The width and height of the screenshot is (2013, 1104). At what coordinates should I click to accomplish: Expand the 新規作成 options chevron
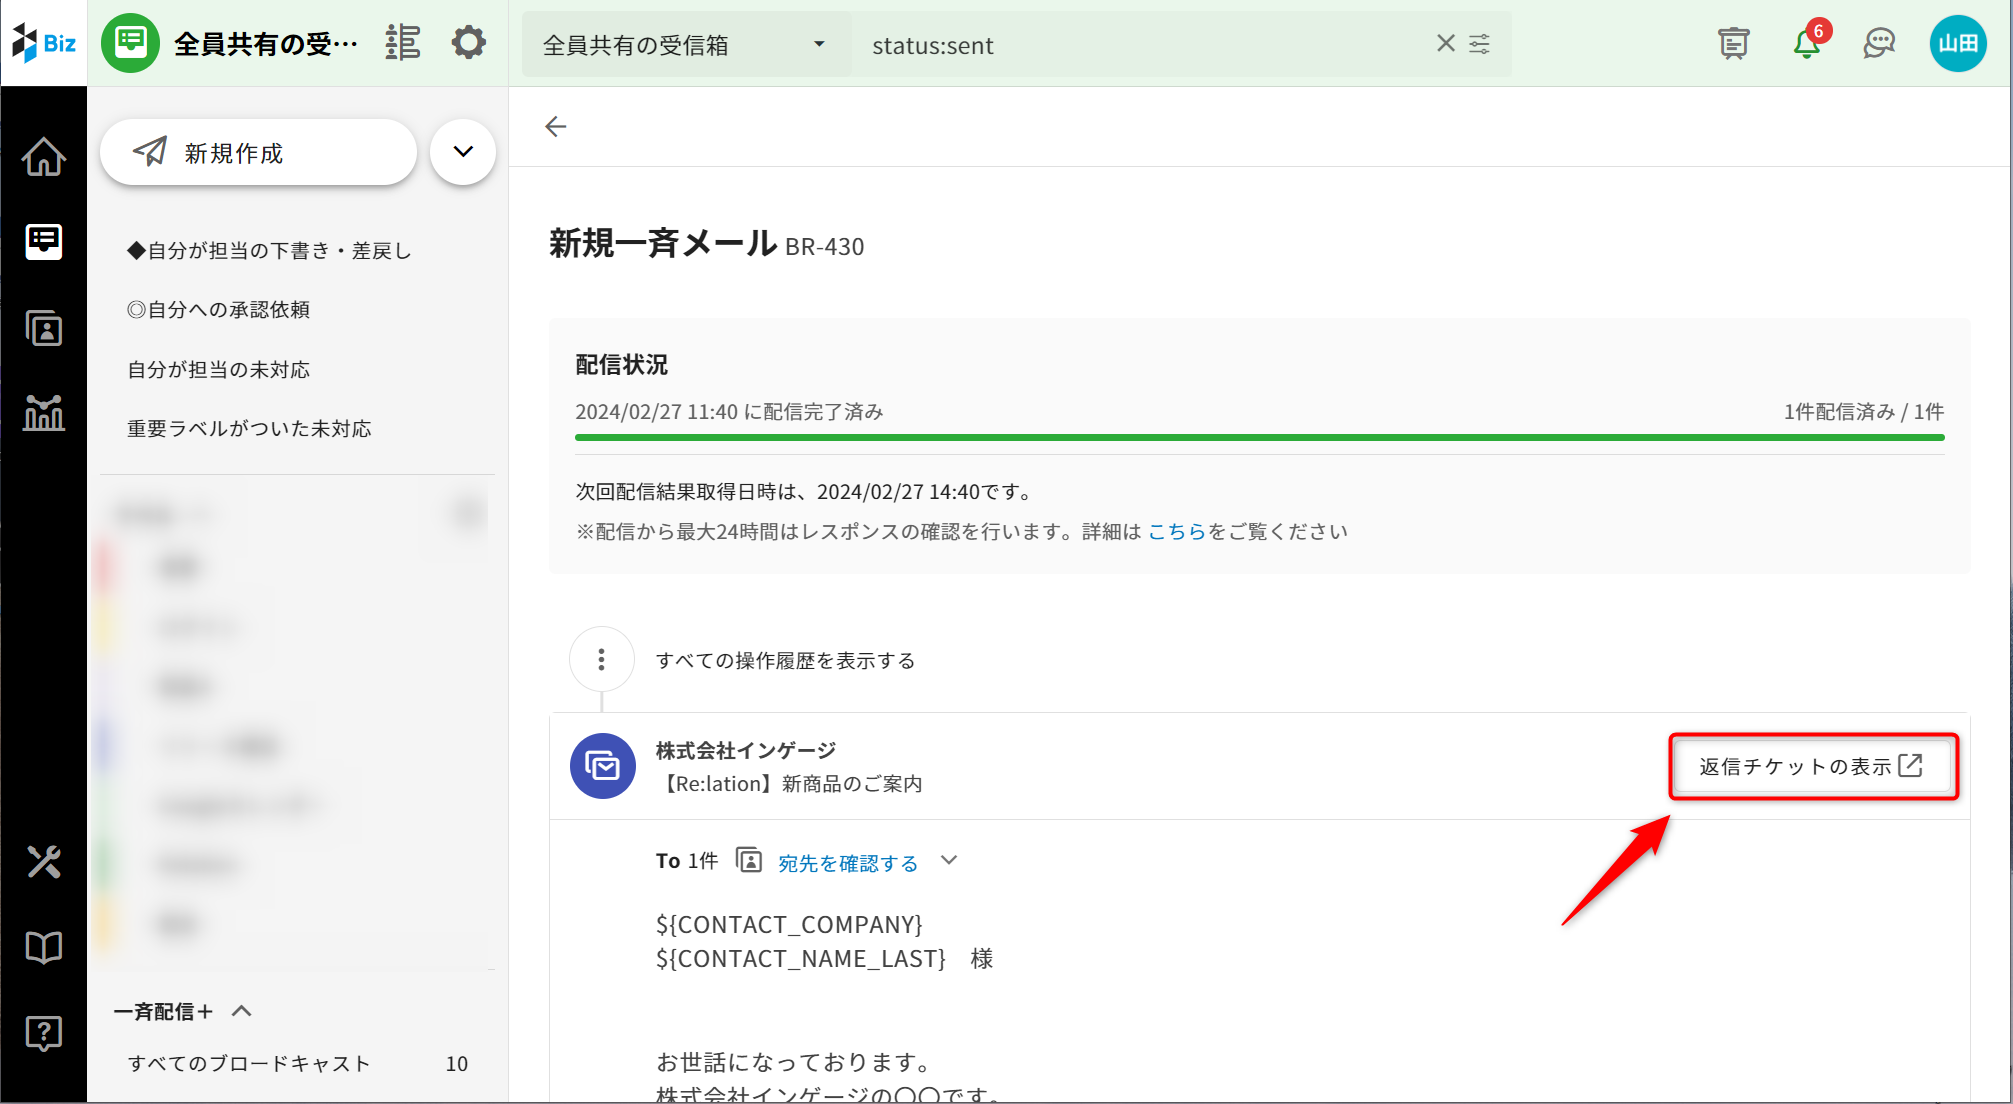point(463,152)
